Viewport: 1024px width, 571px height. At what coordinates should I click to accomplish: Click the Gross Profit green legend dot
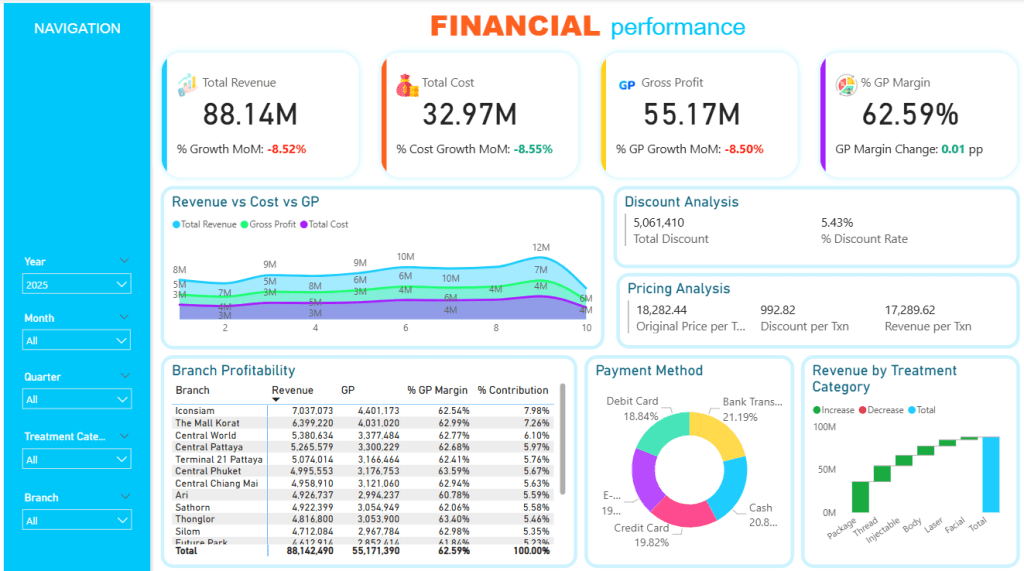coord(245,225)
